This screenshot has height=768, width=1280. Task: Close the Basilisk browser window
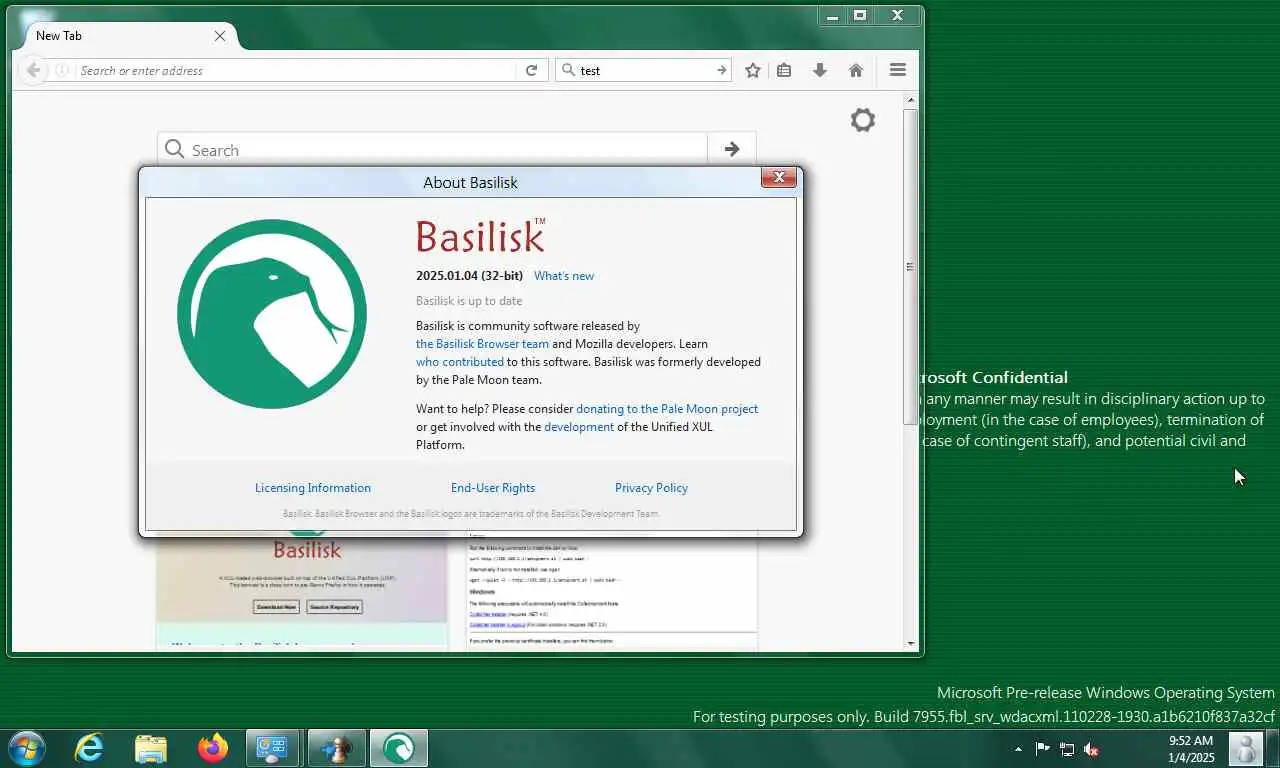[x=898, y=15]
